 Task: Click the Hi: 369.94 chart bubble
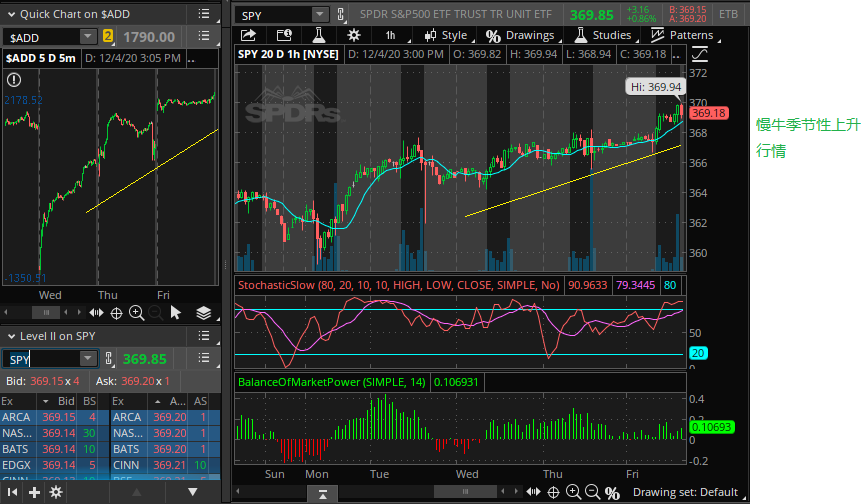(656, 87)
